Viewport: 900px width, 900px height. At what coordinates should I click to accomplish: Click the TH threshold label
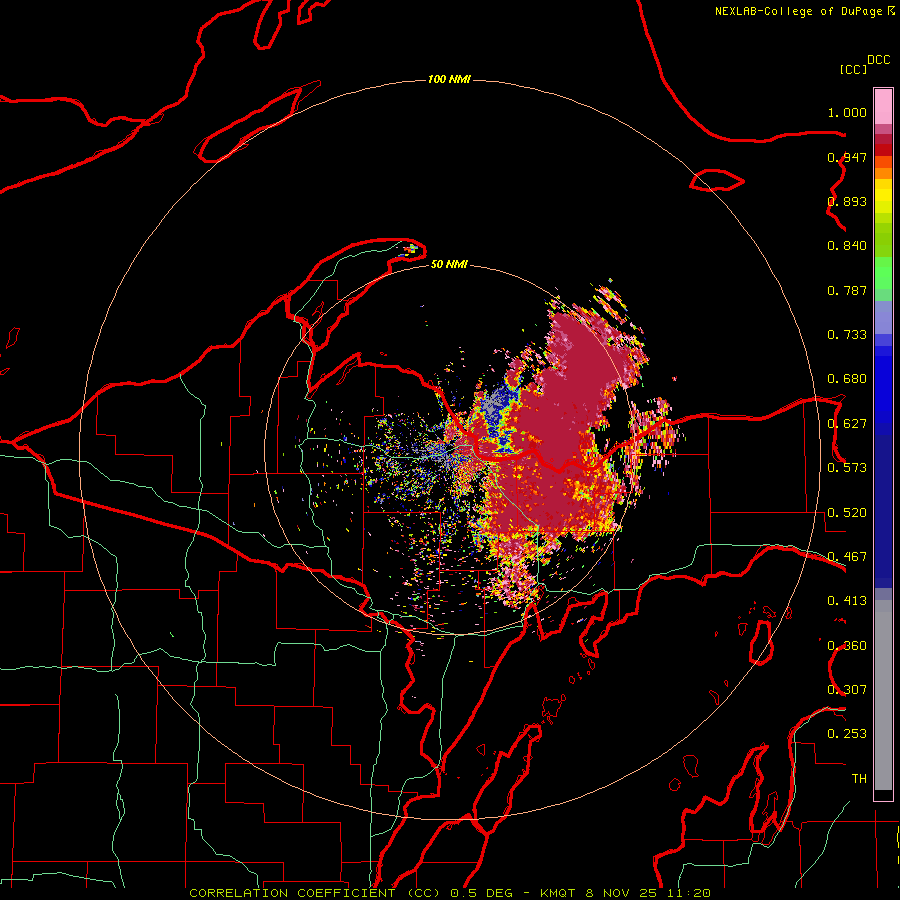(859, 779)
